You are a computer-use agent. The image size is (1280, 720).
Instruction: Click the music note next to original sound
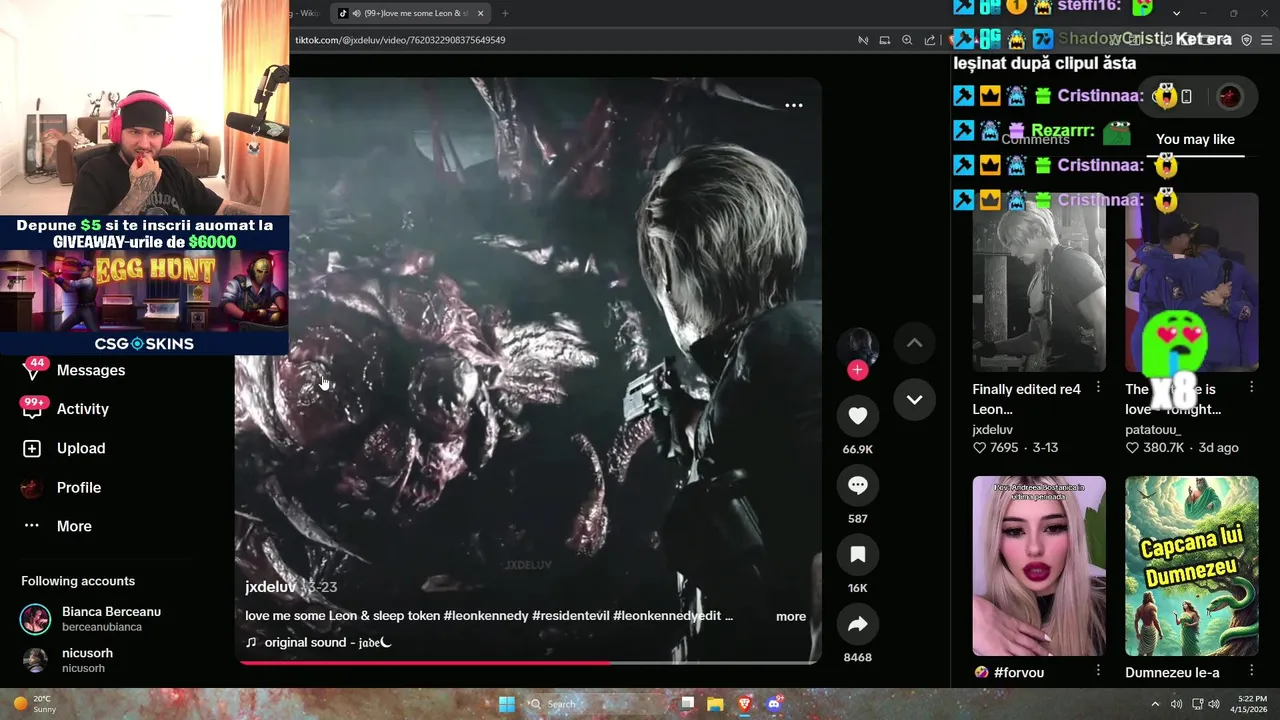click(251, 642)
